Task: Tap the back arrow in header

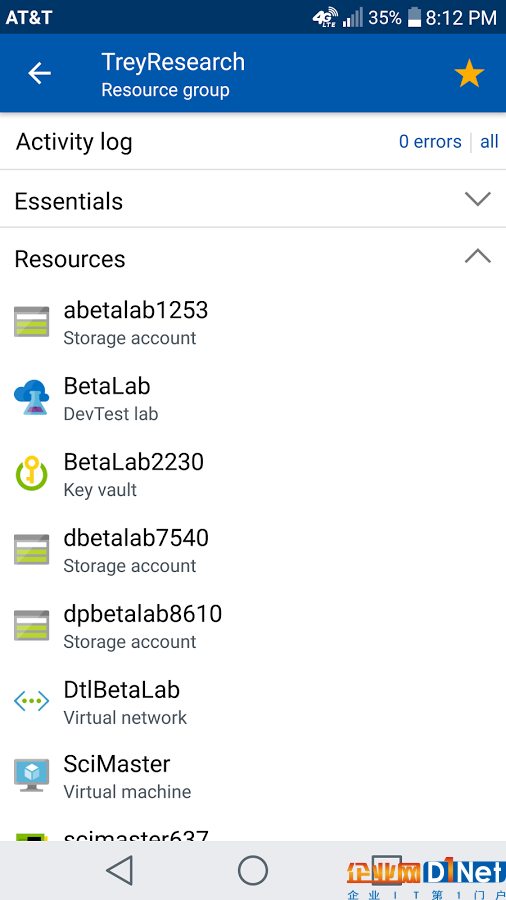Action: [x=40, y=73]
